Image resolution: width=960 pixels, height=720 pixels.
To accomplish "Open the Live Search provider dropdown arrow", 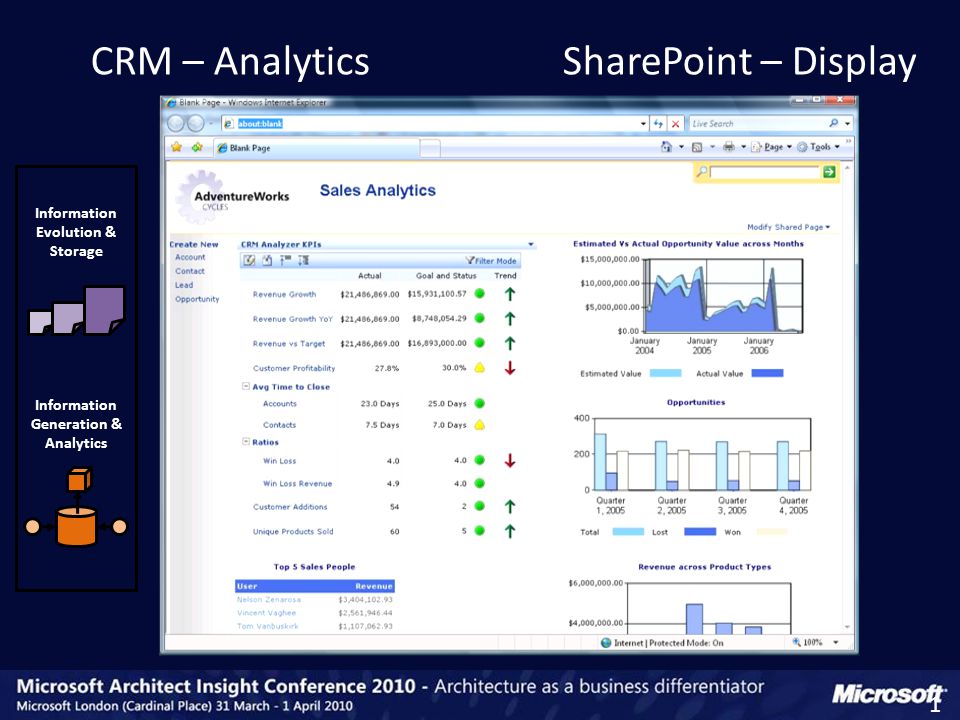I will (847, 124).
